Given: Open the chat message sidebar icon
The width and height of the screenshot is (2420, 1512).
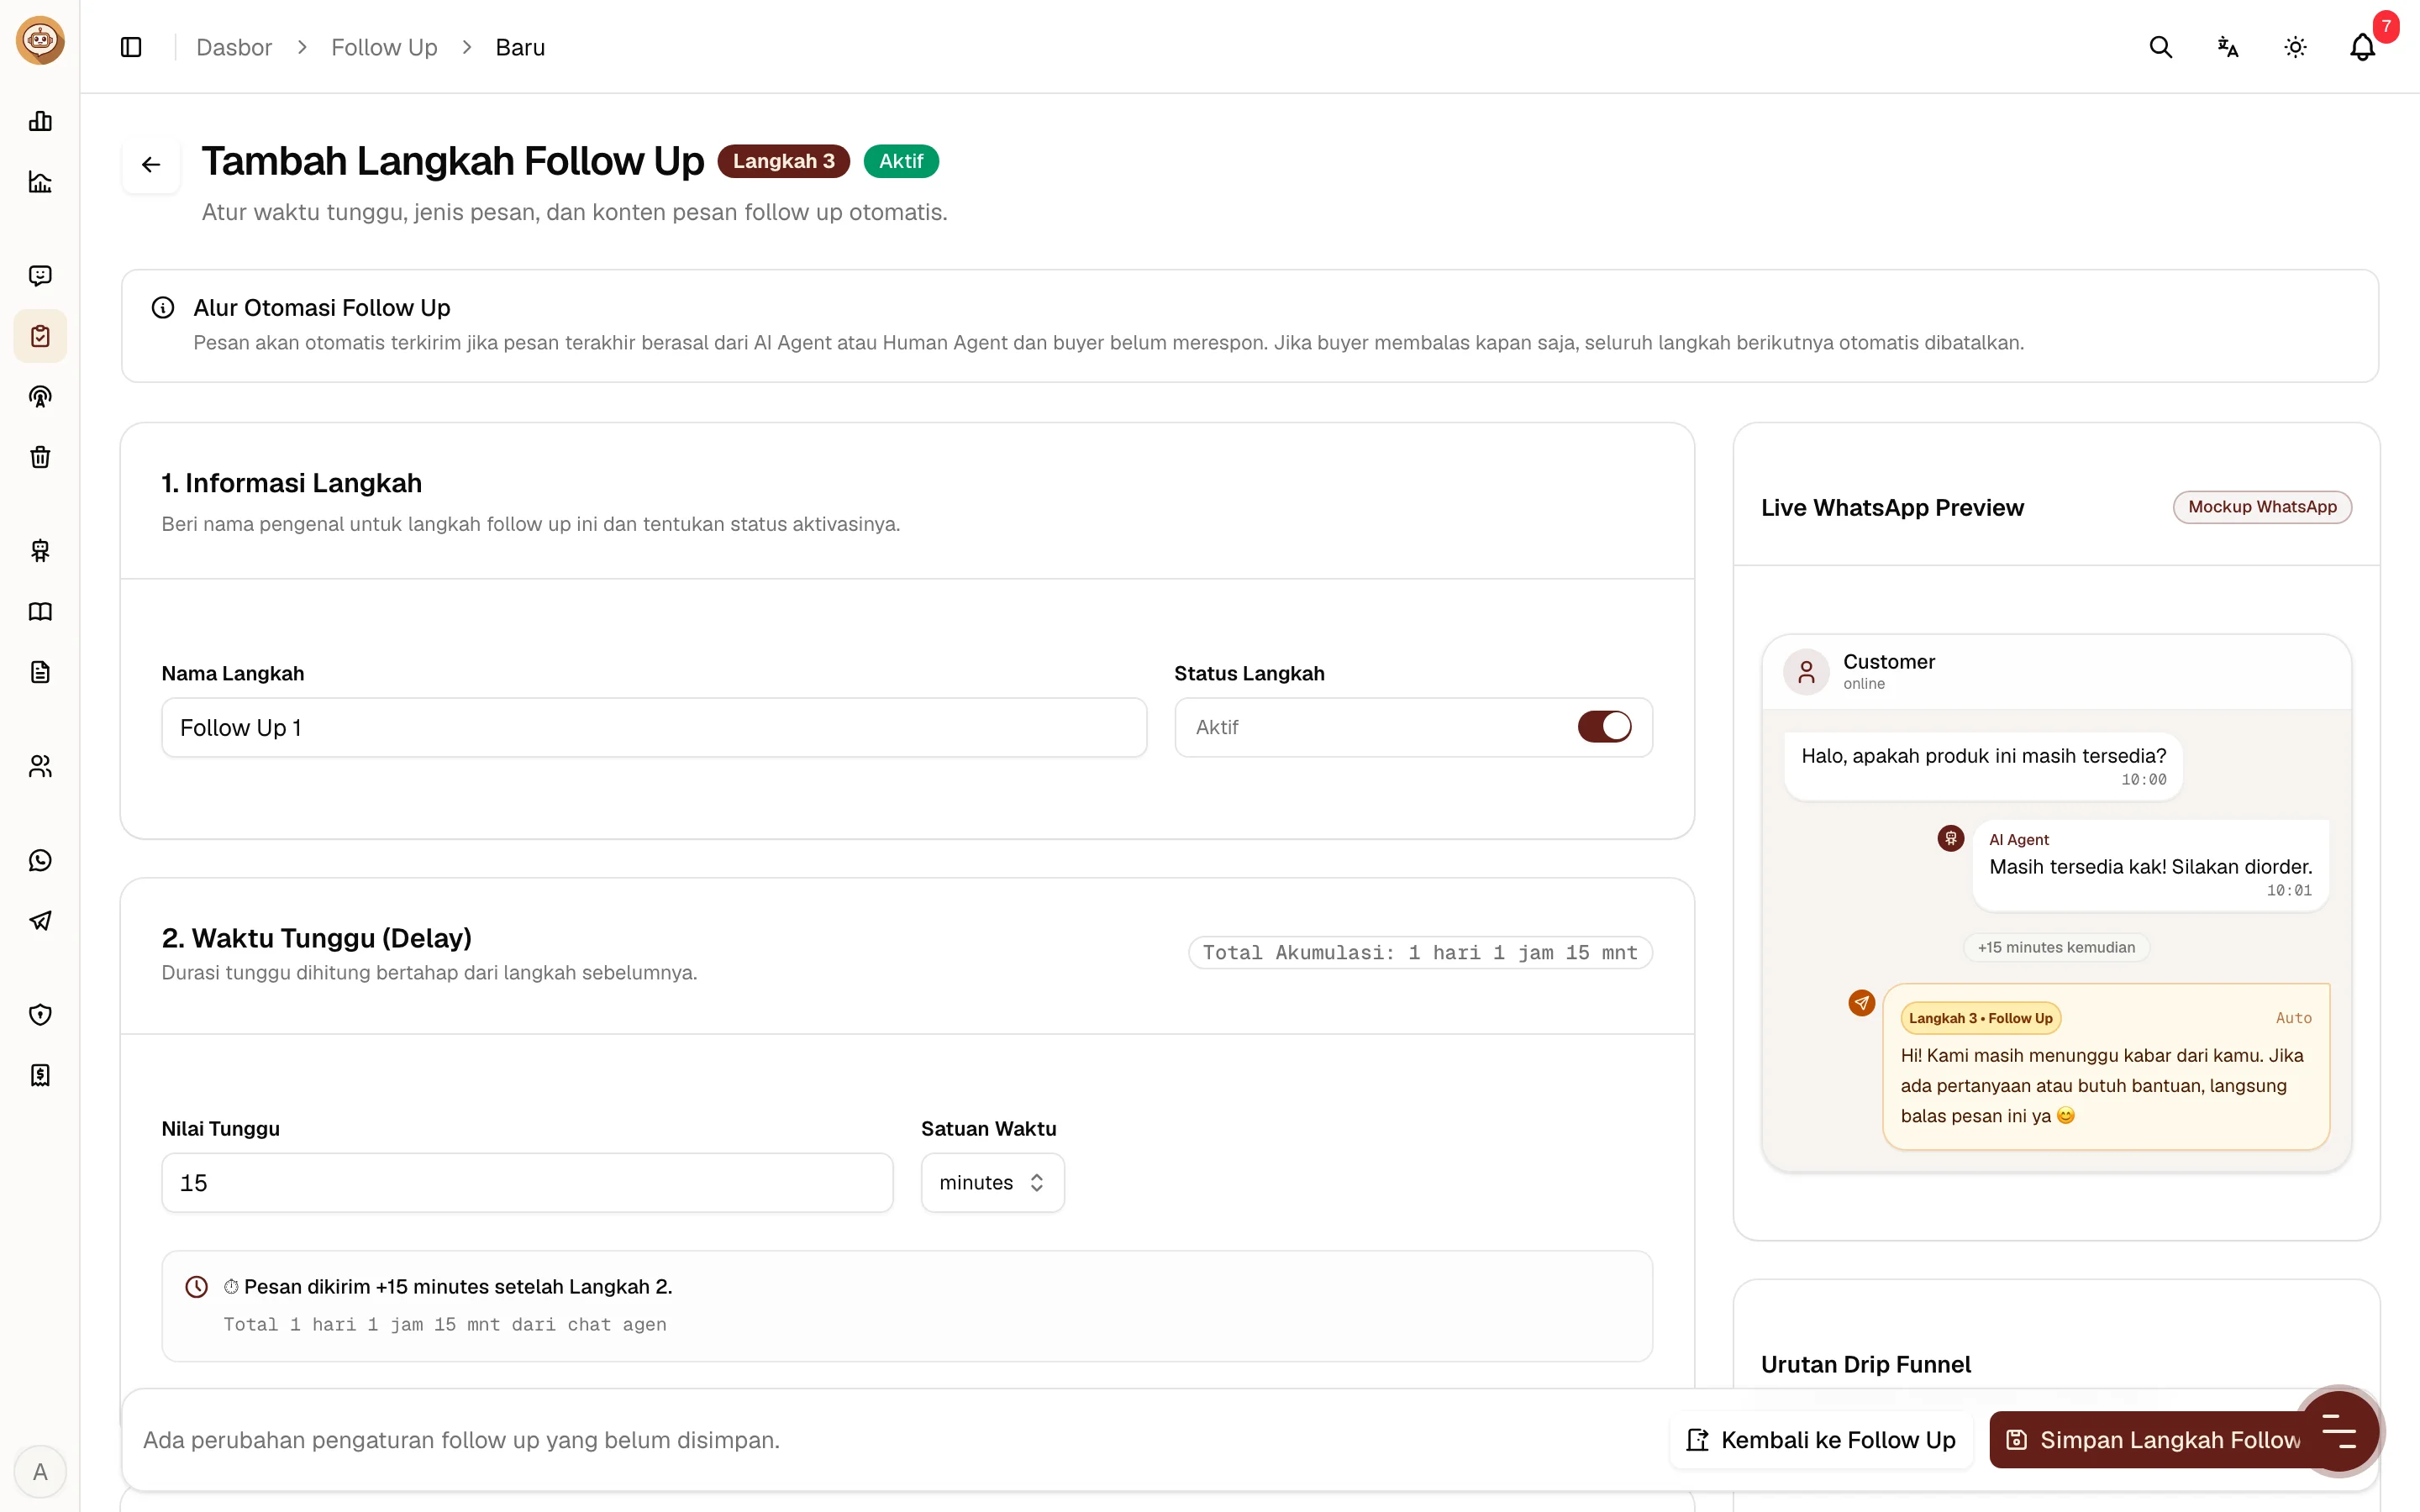Looking at the screenshot, I should (40, 275).
